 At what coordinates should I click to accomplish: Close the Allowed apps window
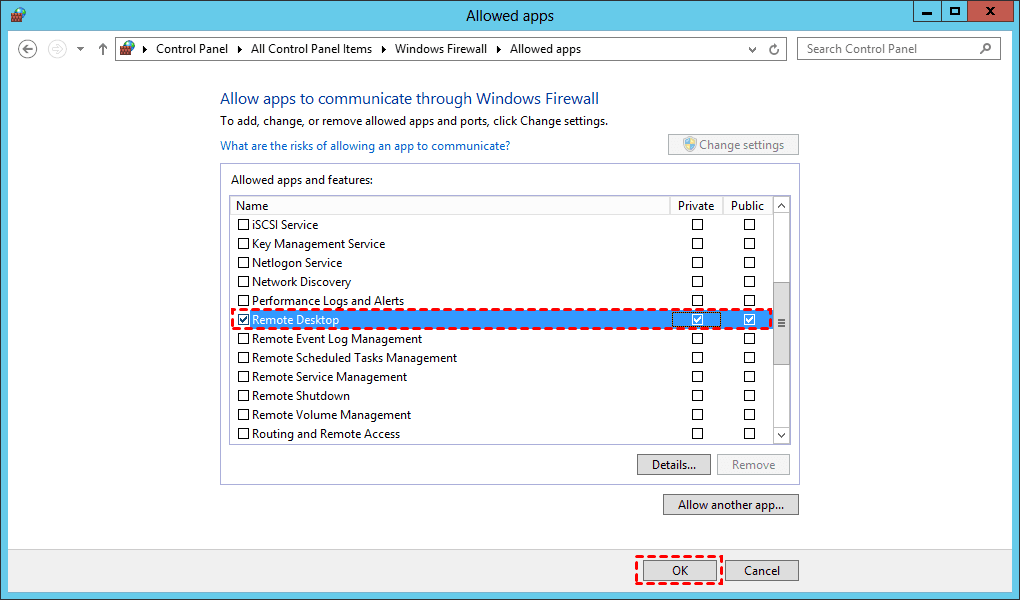point(990,11)
